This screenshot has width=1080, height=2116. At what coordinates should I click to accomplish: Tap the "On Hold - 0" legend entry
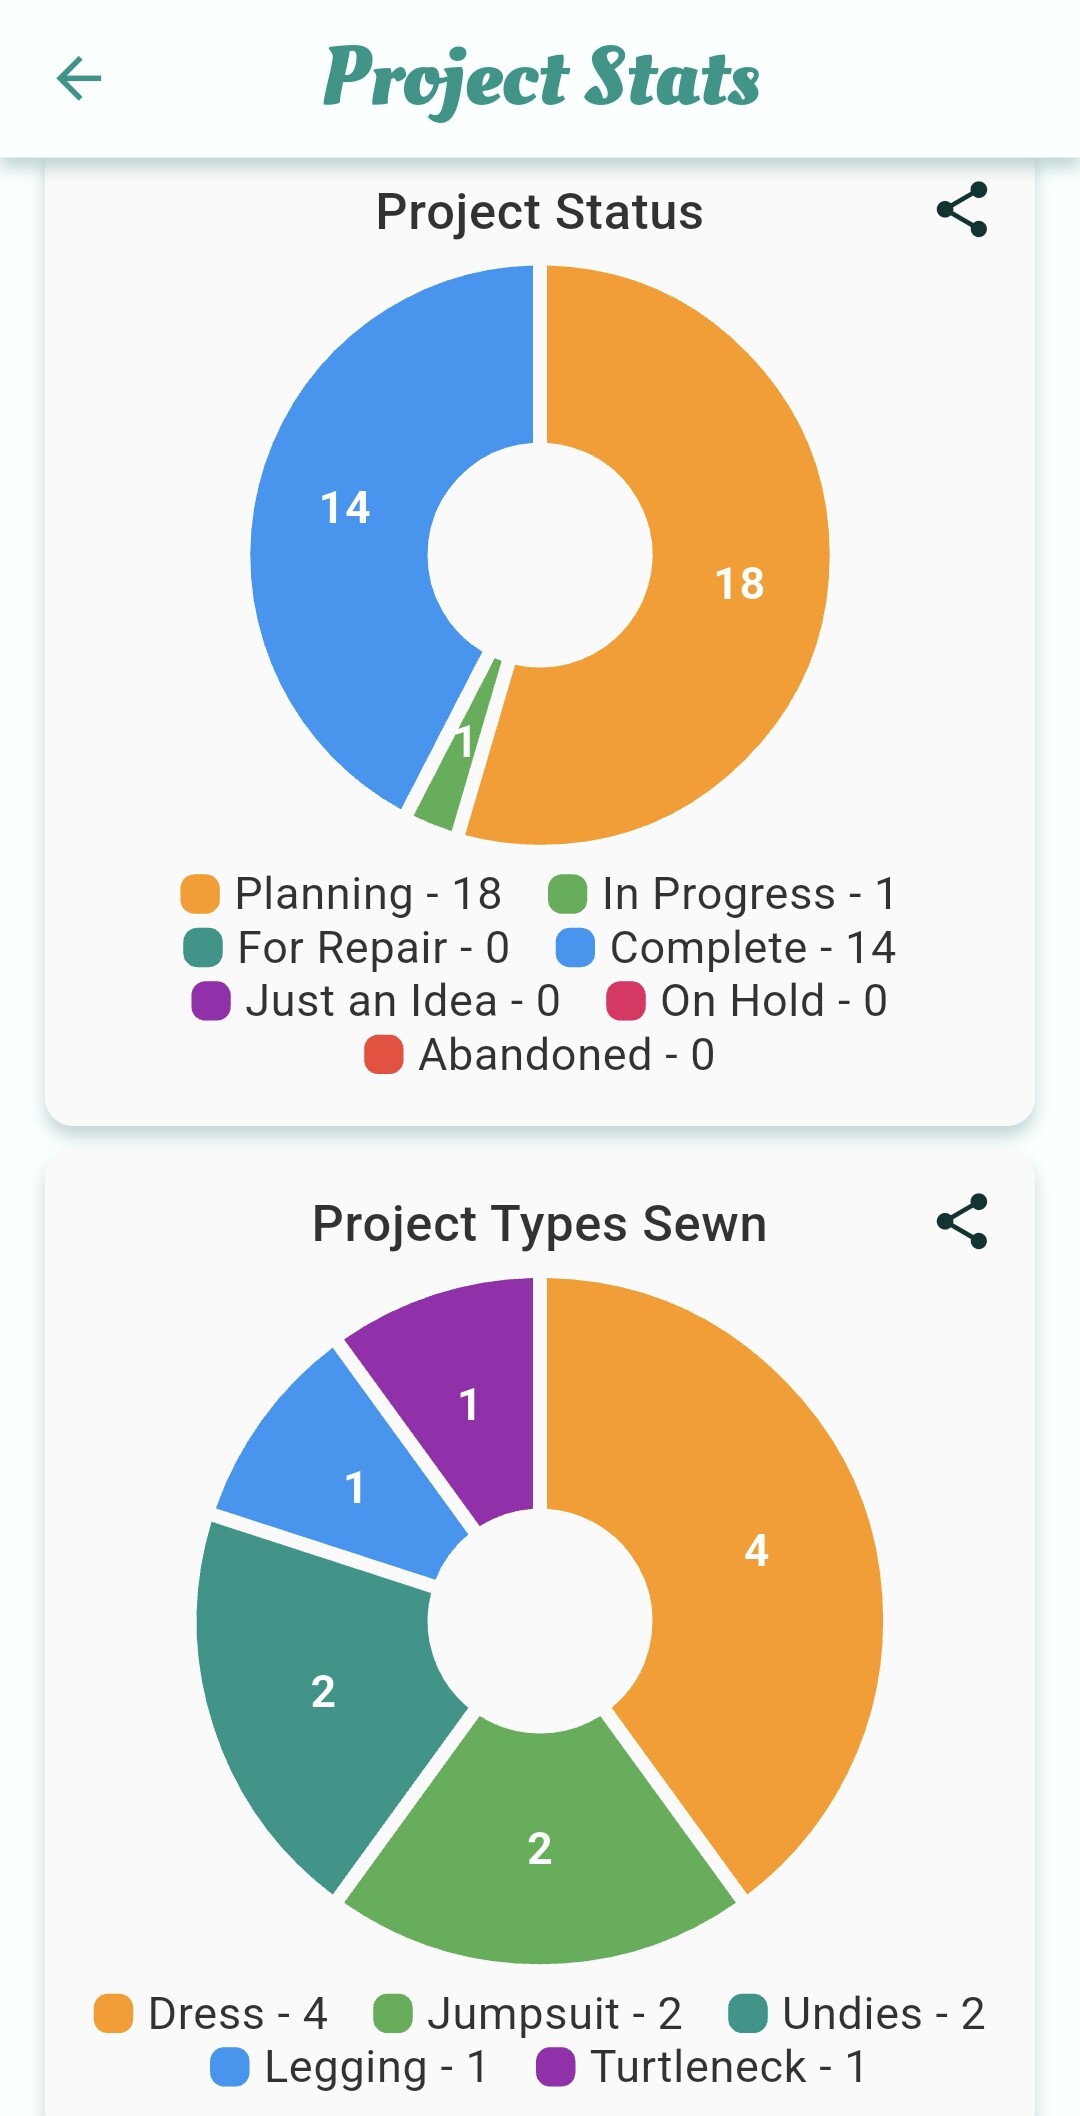point(747,1001)
